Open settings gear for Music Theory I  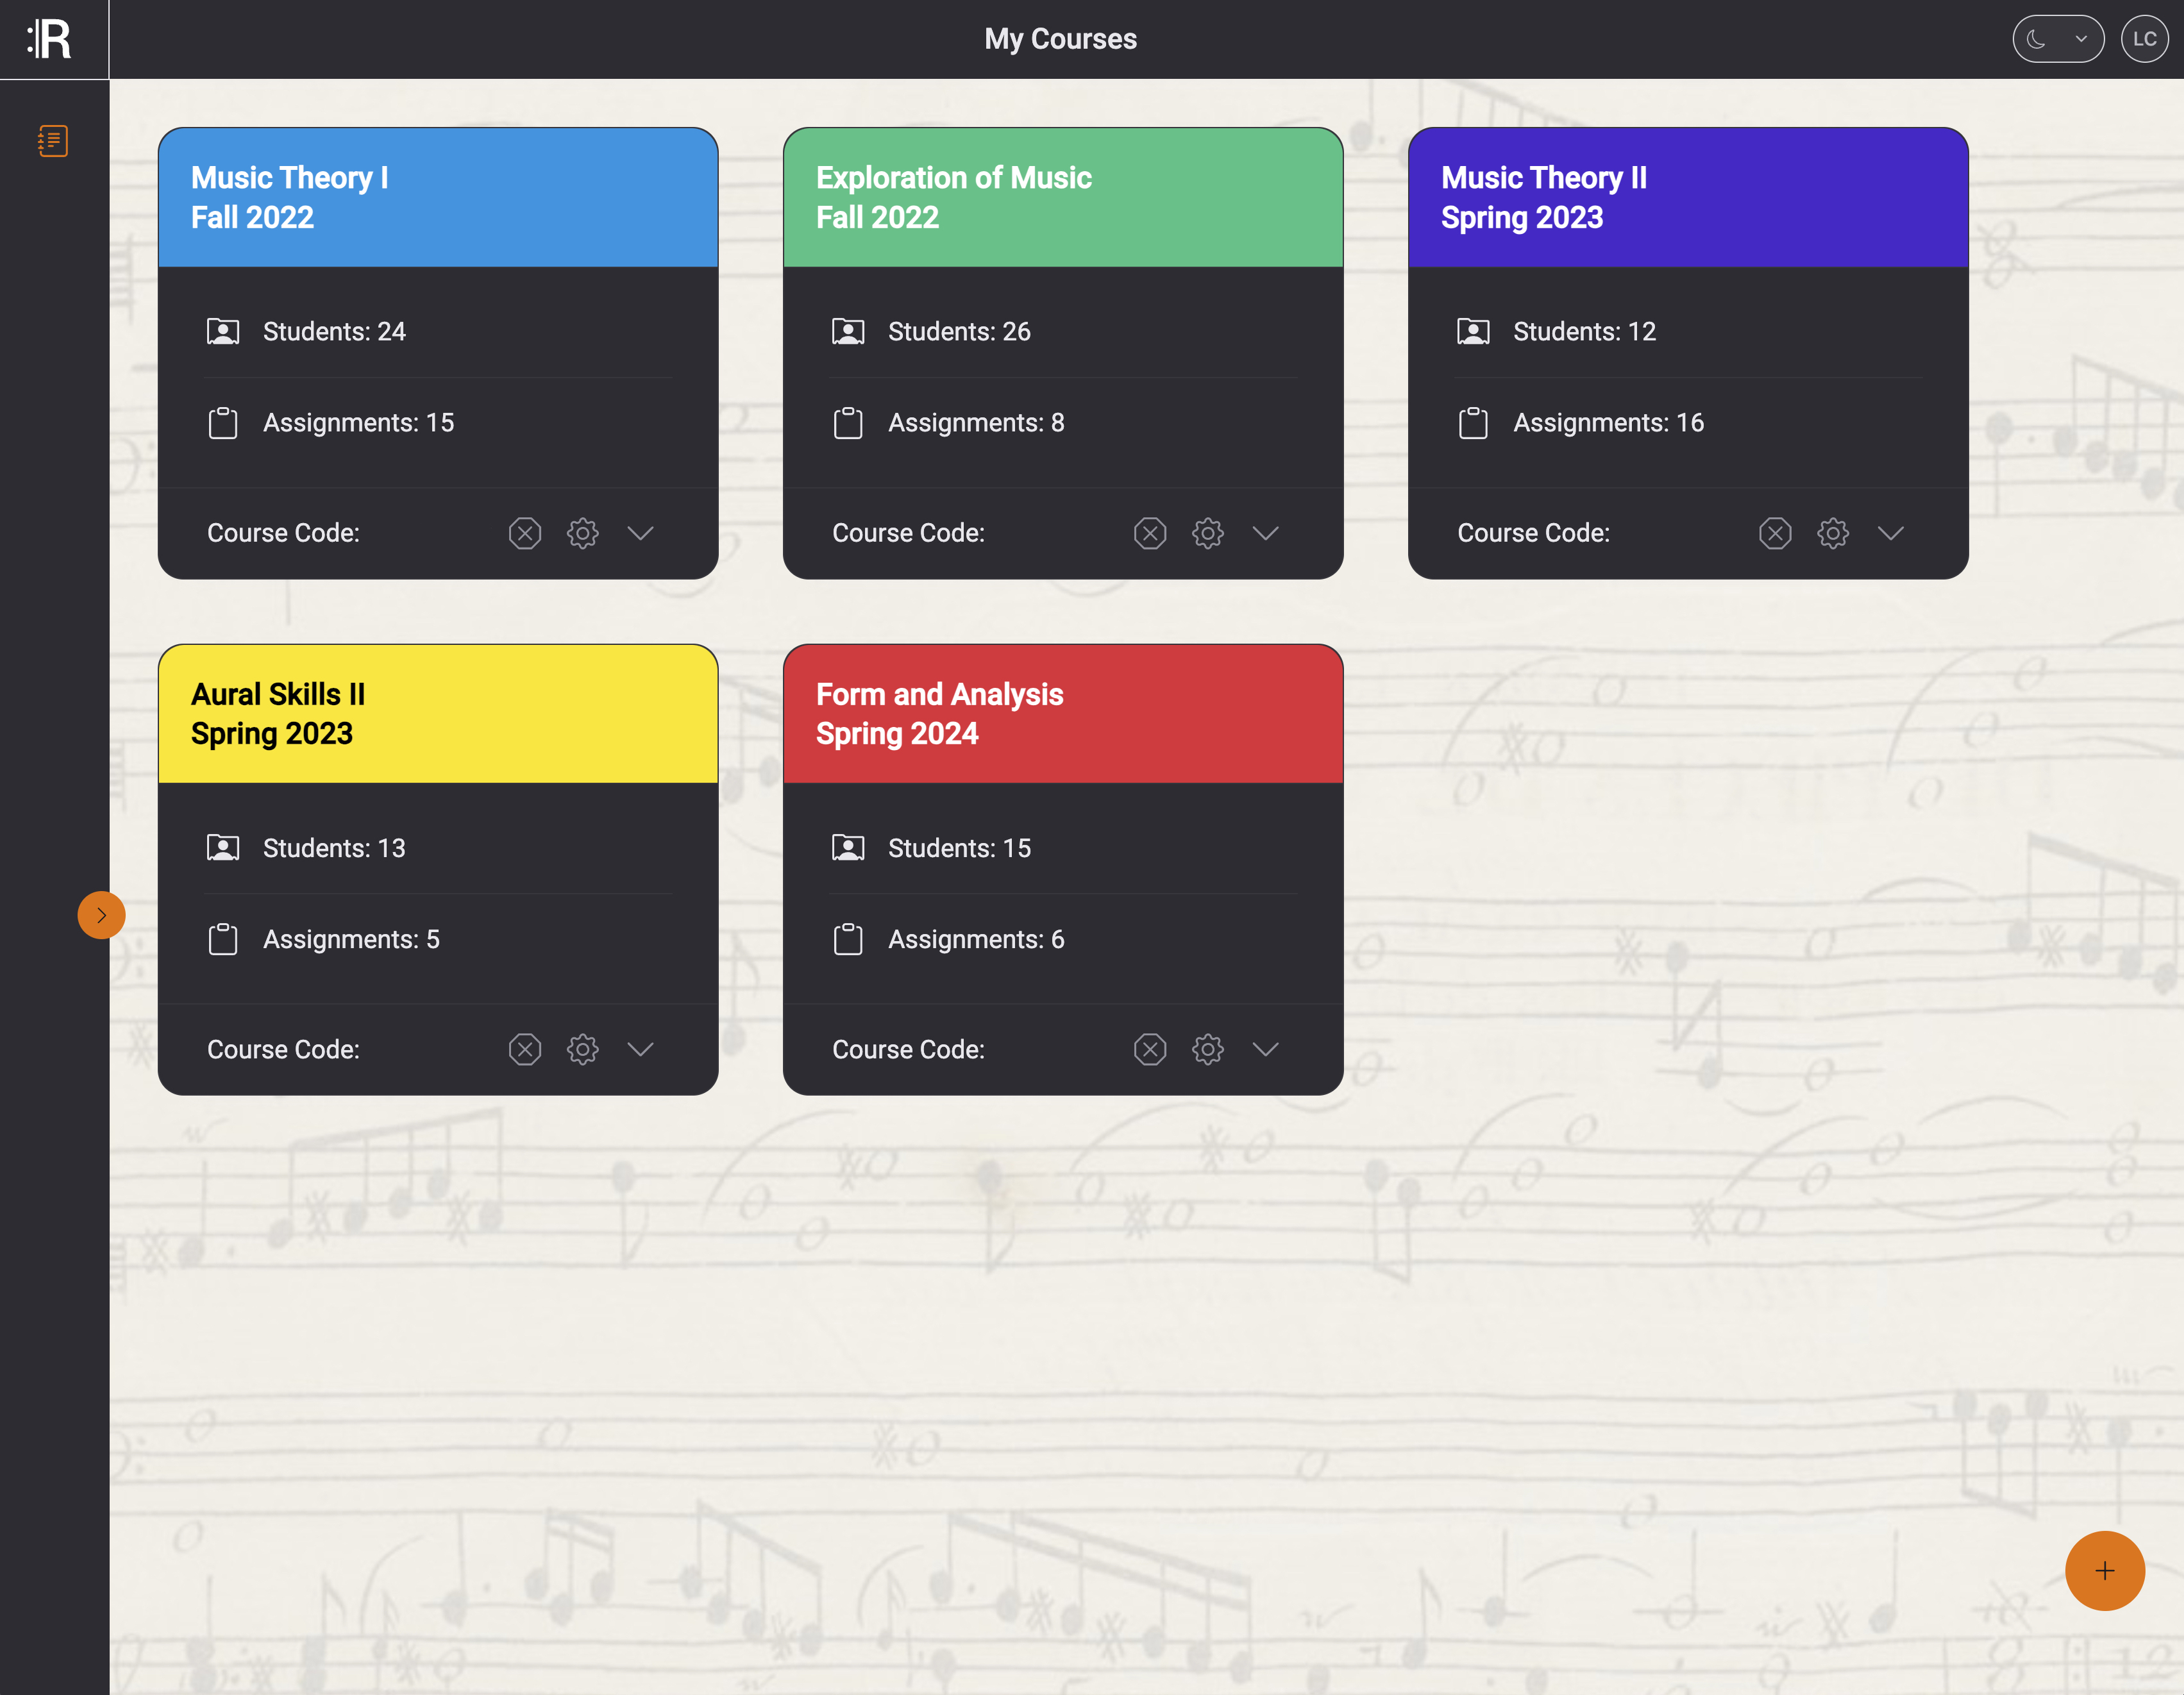tap(582, 533)
